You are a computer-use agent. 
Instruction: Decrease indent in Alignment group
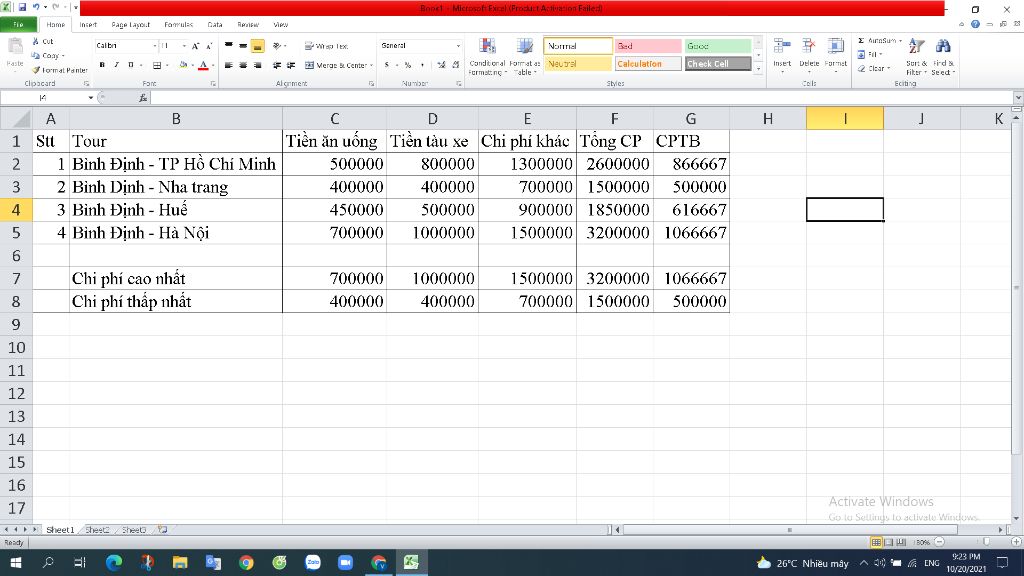[277, 65]
